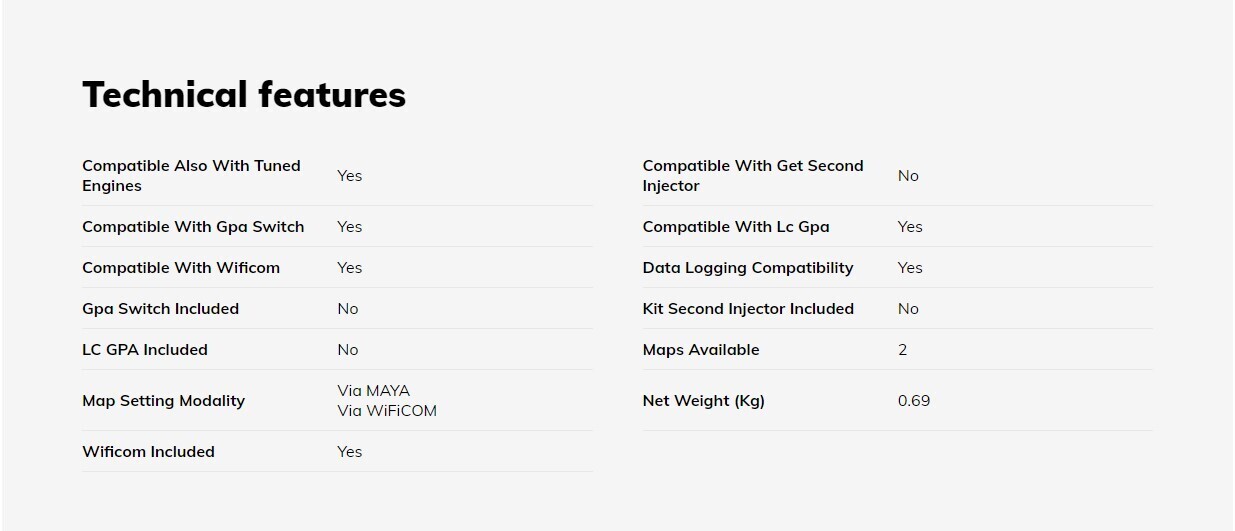The height and width of the screenshot is (531, 1235).
Task: Click the Via MAYA value text
Action: coord(373,391)
